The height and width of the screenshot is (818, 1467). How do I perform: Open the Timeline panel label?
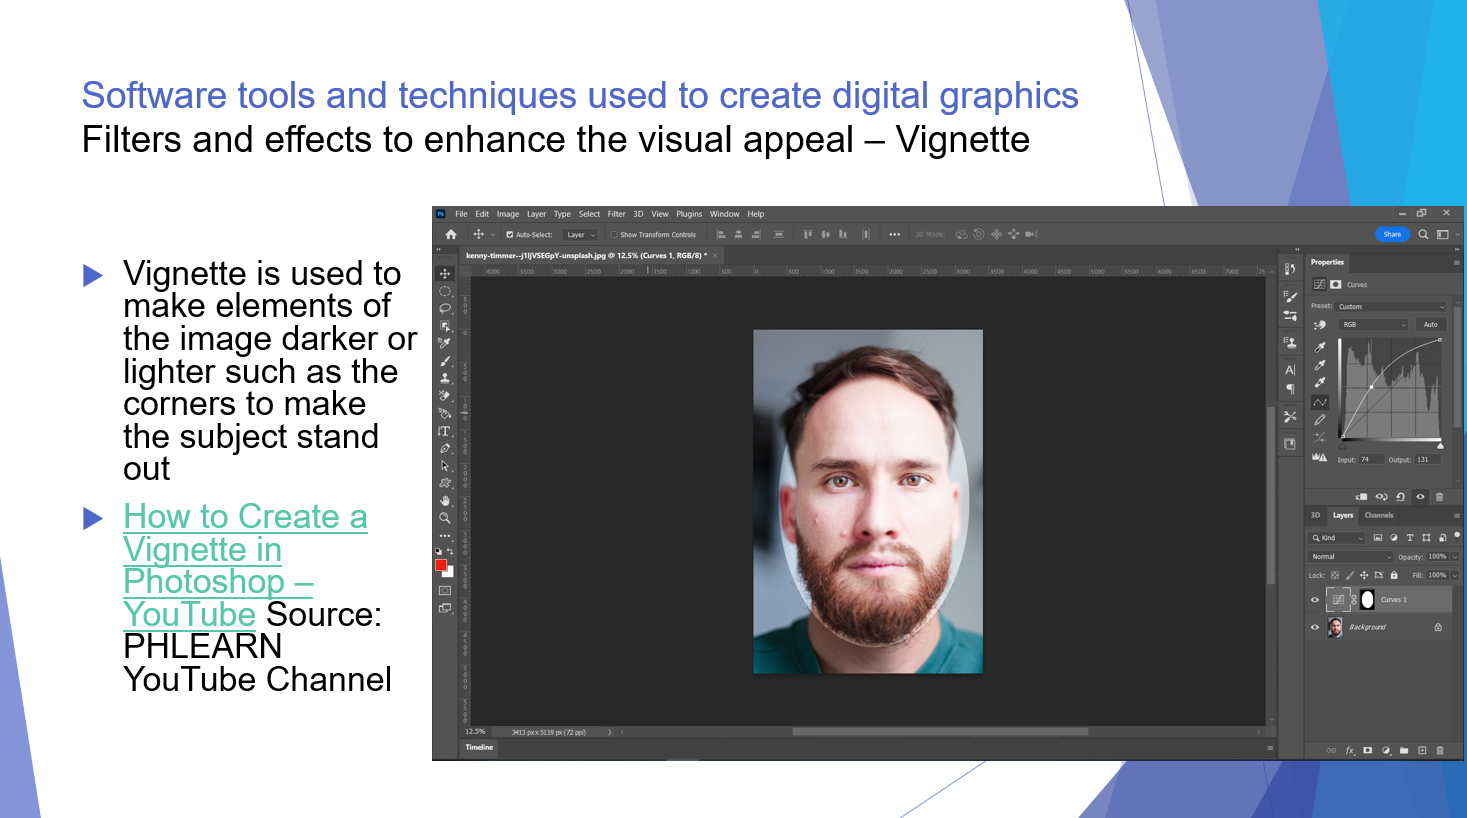point(479,747)
